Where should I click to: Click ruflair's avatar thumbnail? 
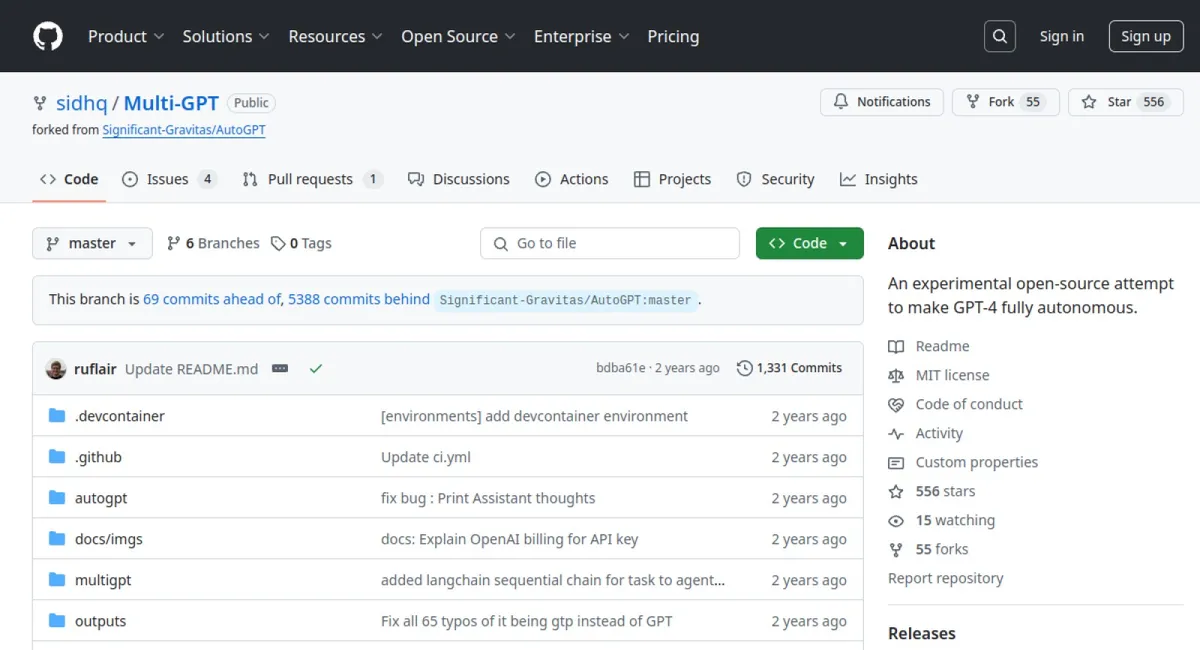pyautogui.click(x=56, y=368)
